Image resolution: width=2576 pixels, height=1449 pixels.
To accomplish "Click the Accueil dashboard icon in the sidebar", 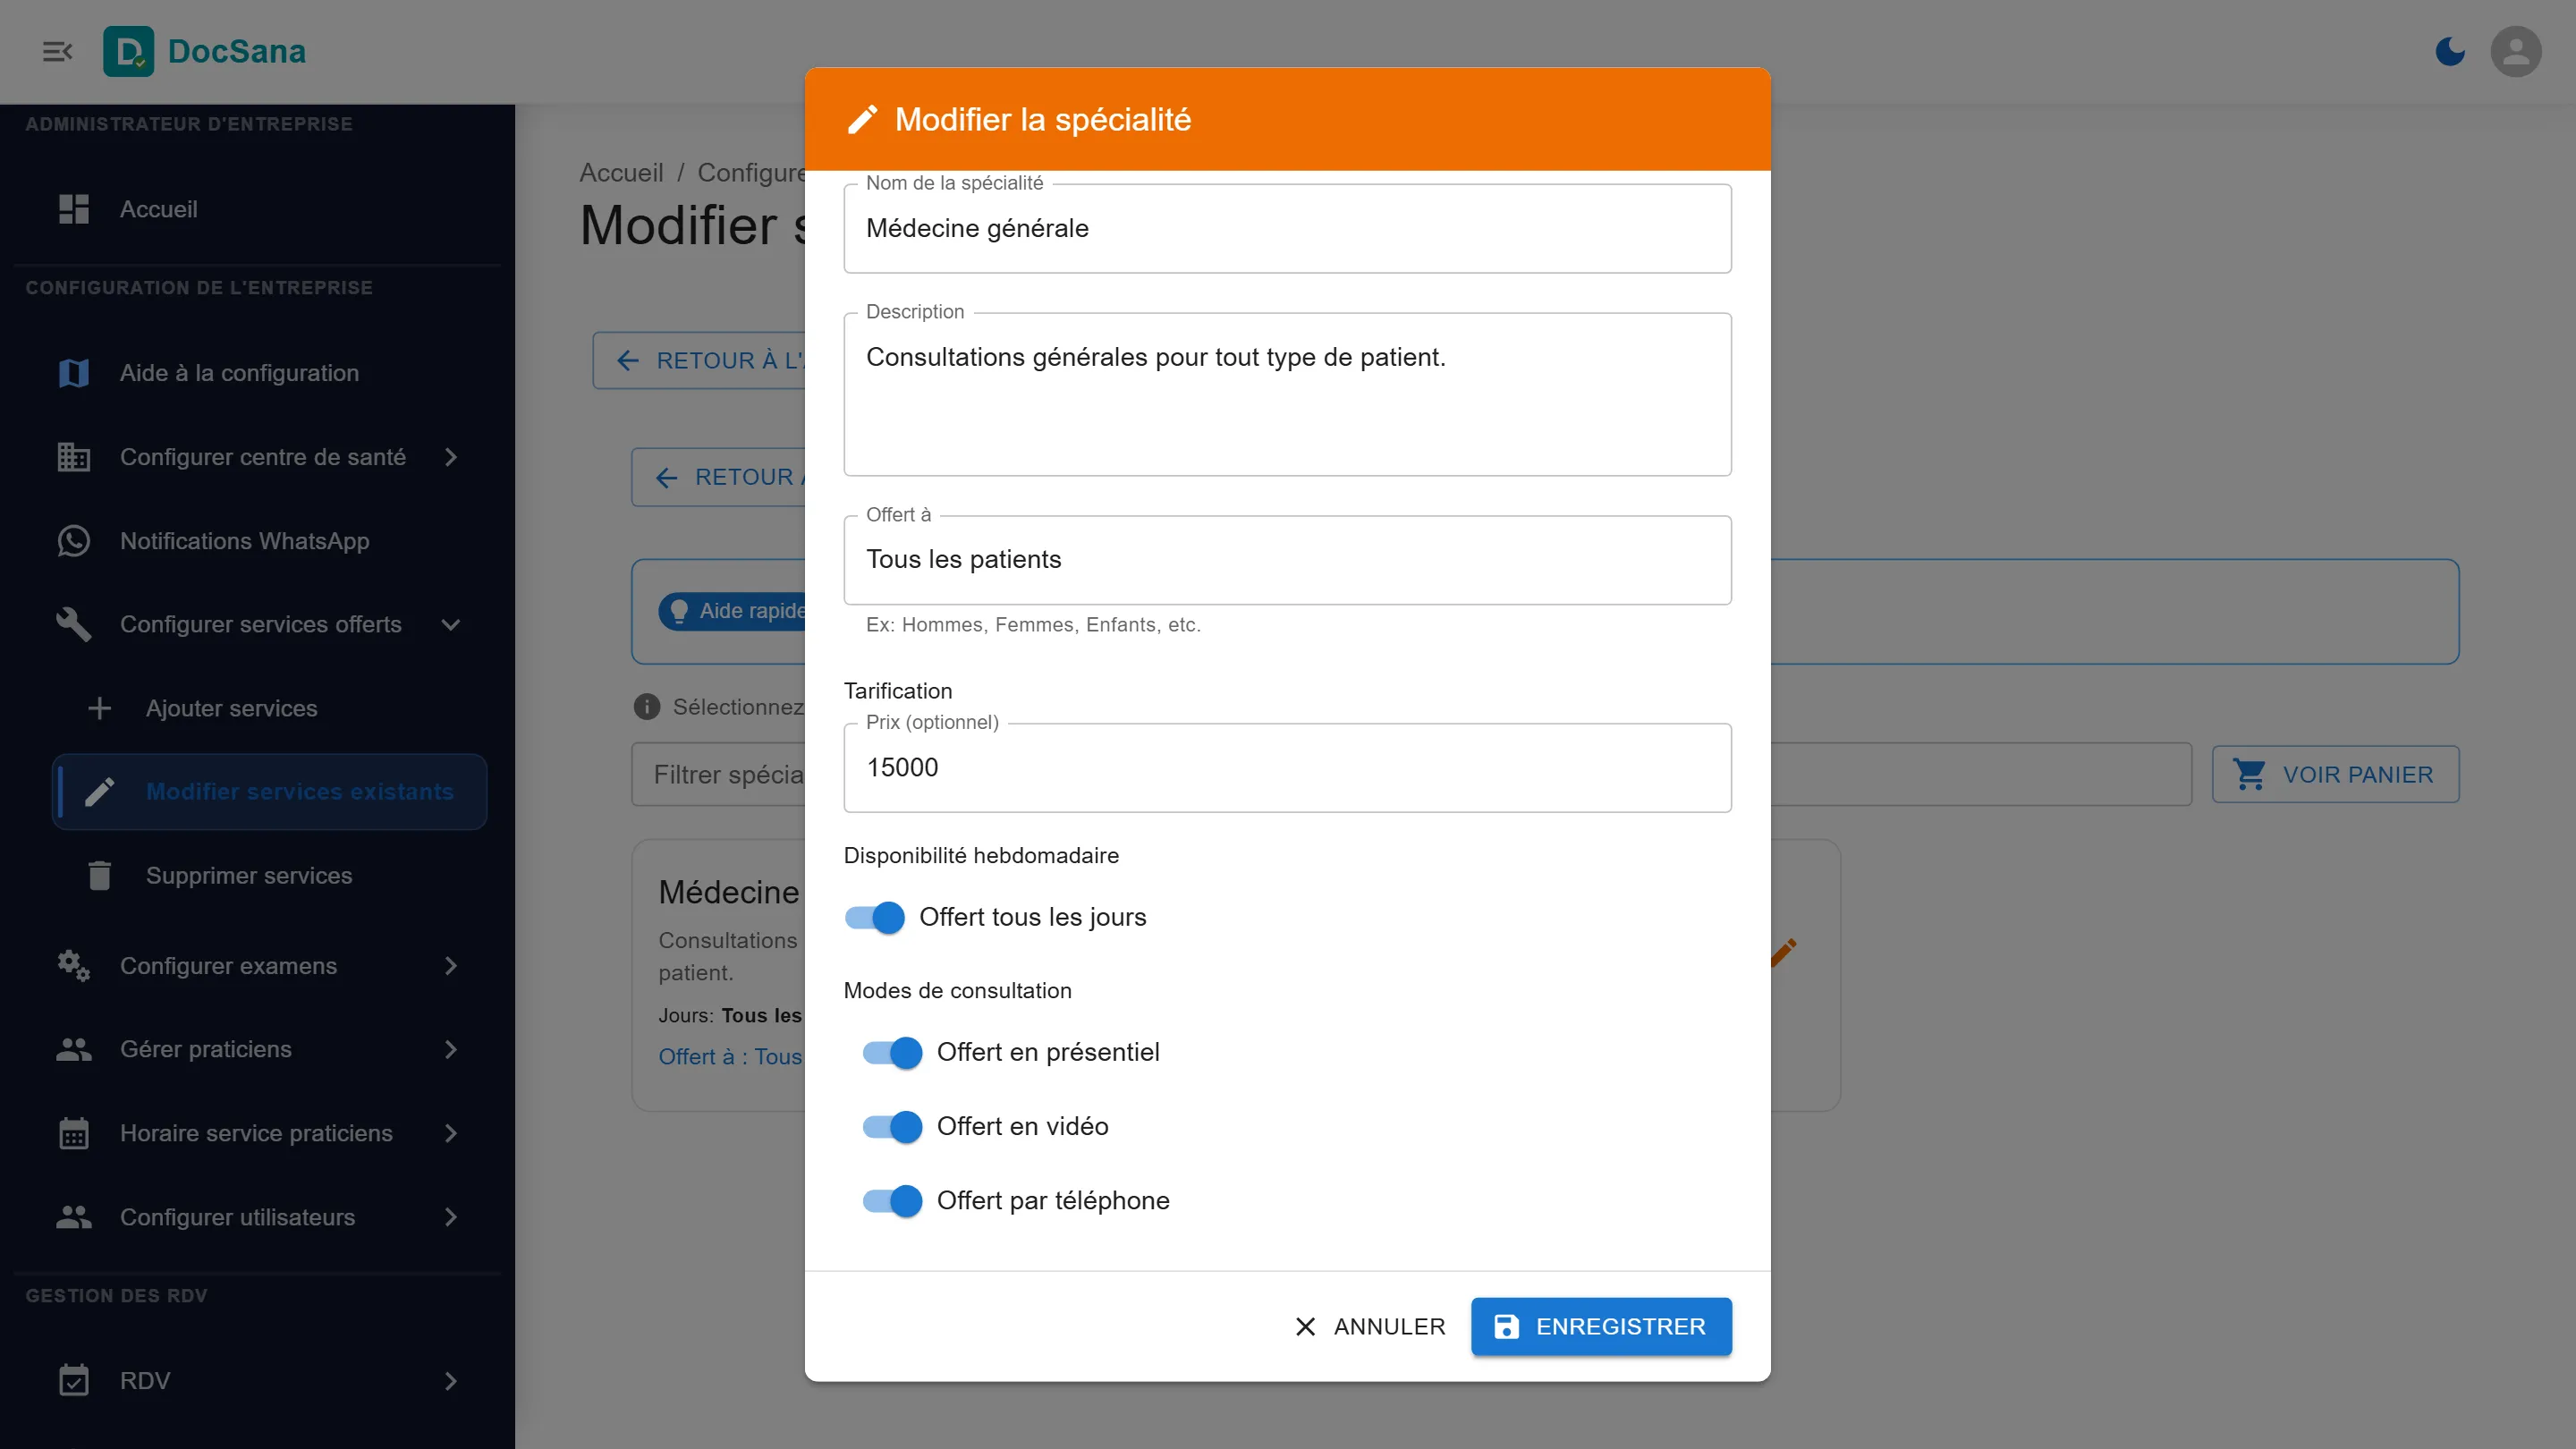I will click(x=74, y=209).
